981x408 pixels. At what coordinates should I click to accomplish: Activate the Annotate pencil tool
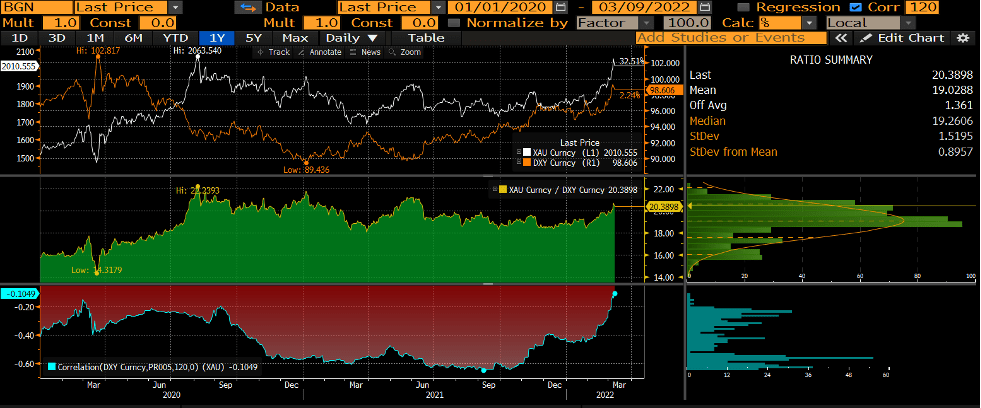coord(318,52)
